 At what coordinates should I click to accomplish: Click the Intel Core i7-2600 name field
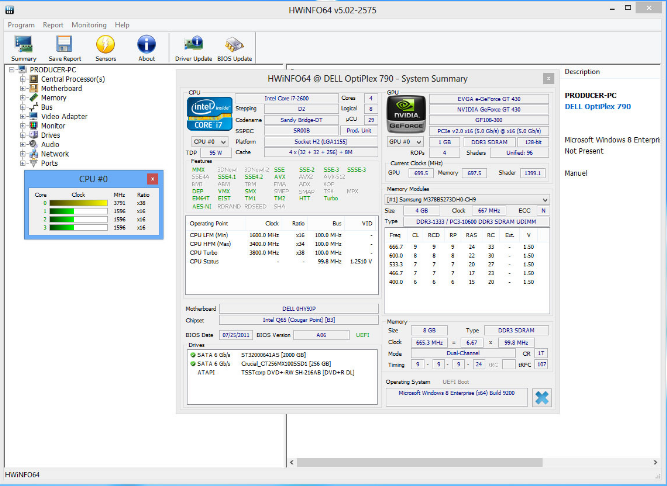(x=287, y=99)
